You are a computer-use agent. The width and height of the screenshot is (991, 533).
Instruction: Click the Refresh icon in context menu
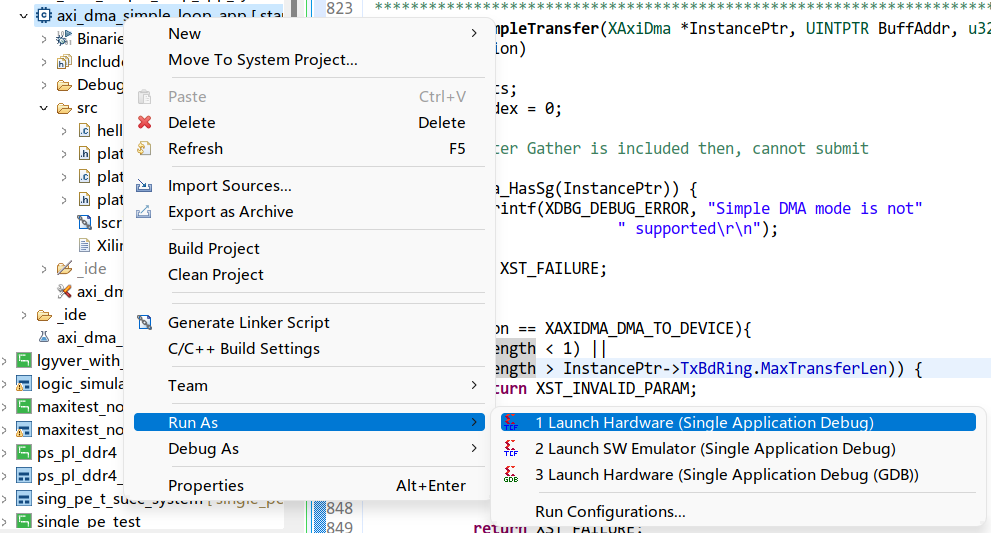click(144, 149)
